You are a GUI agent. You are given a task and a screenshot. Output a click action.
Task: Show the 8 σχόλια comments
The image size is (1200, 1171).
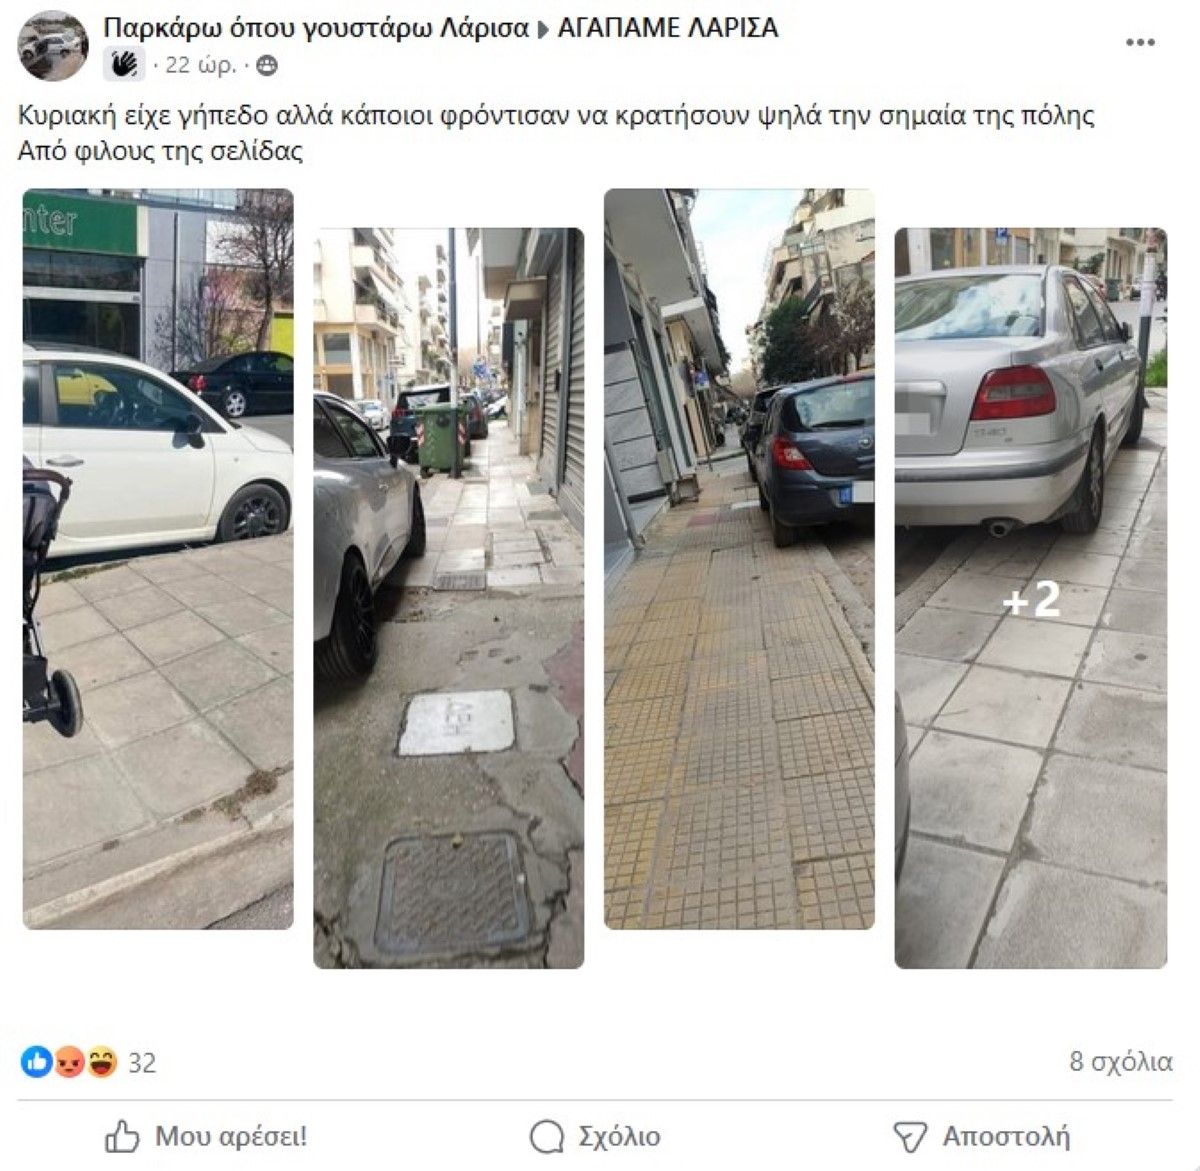(x=1120, y=1061)
